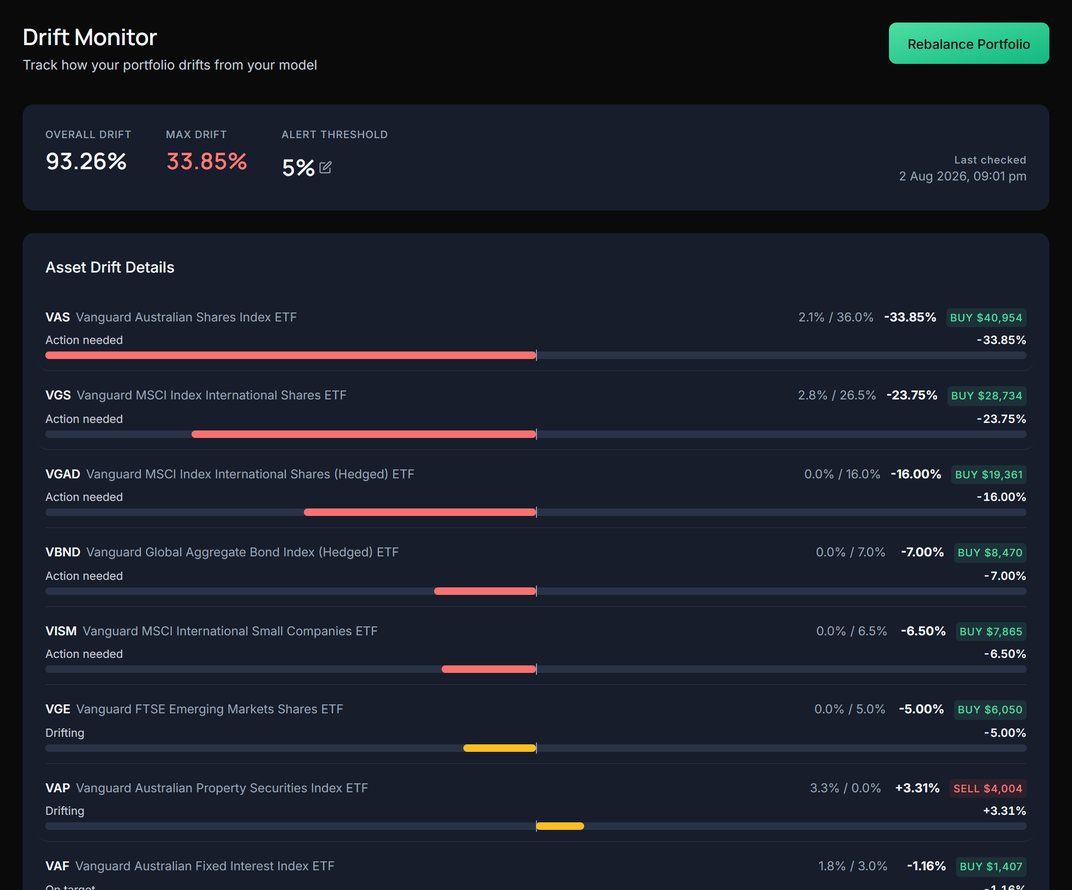Screen dimensions: 1072x890
Task: Click VAP allocation 3.3% / 0.0%
Action: tap(845, 788)
